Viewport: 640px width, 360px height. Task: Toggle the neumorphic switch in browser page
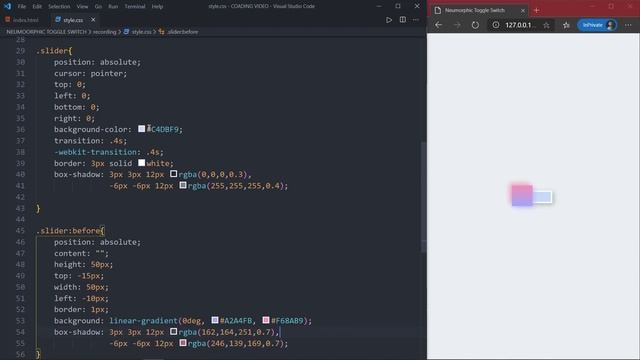click(x=531, y=196)
